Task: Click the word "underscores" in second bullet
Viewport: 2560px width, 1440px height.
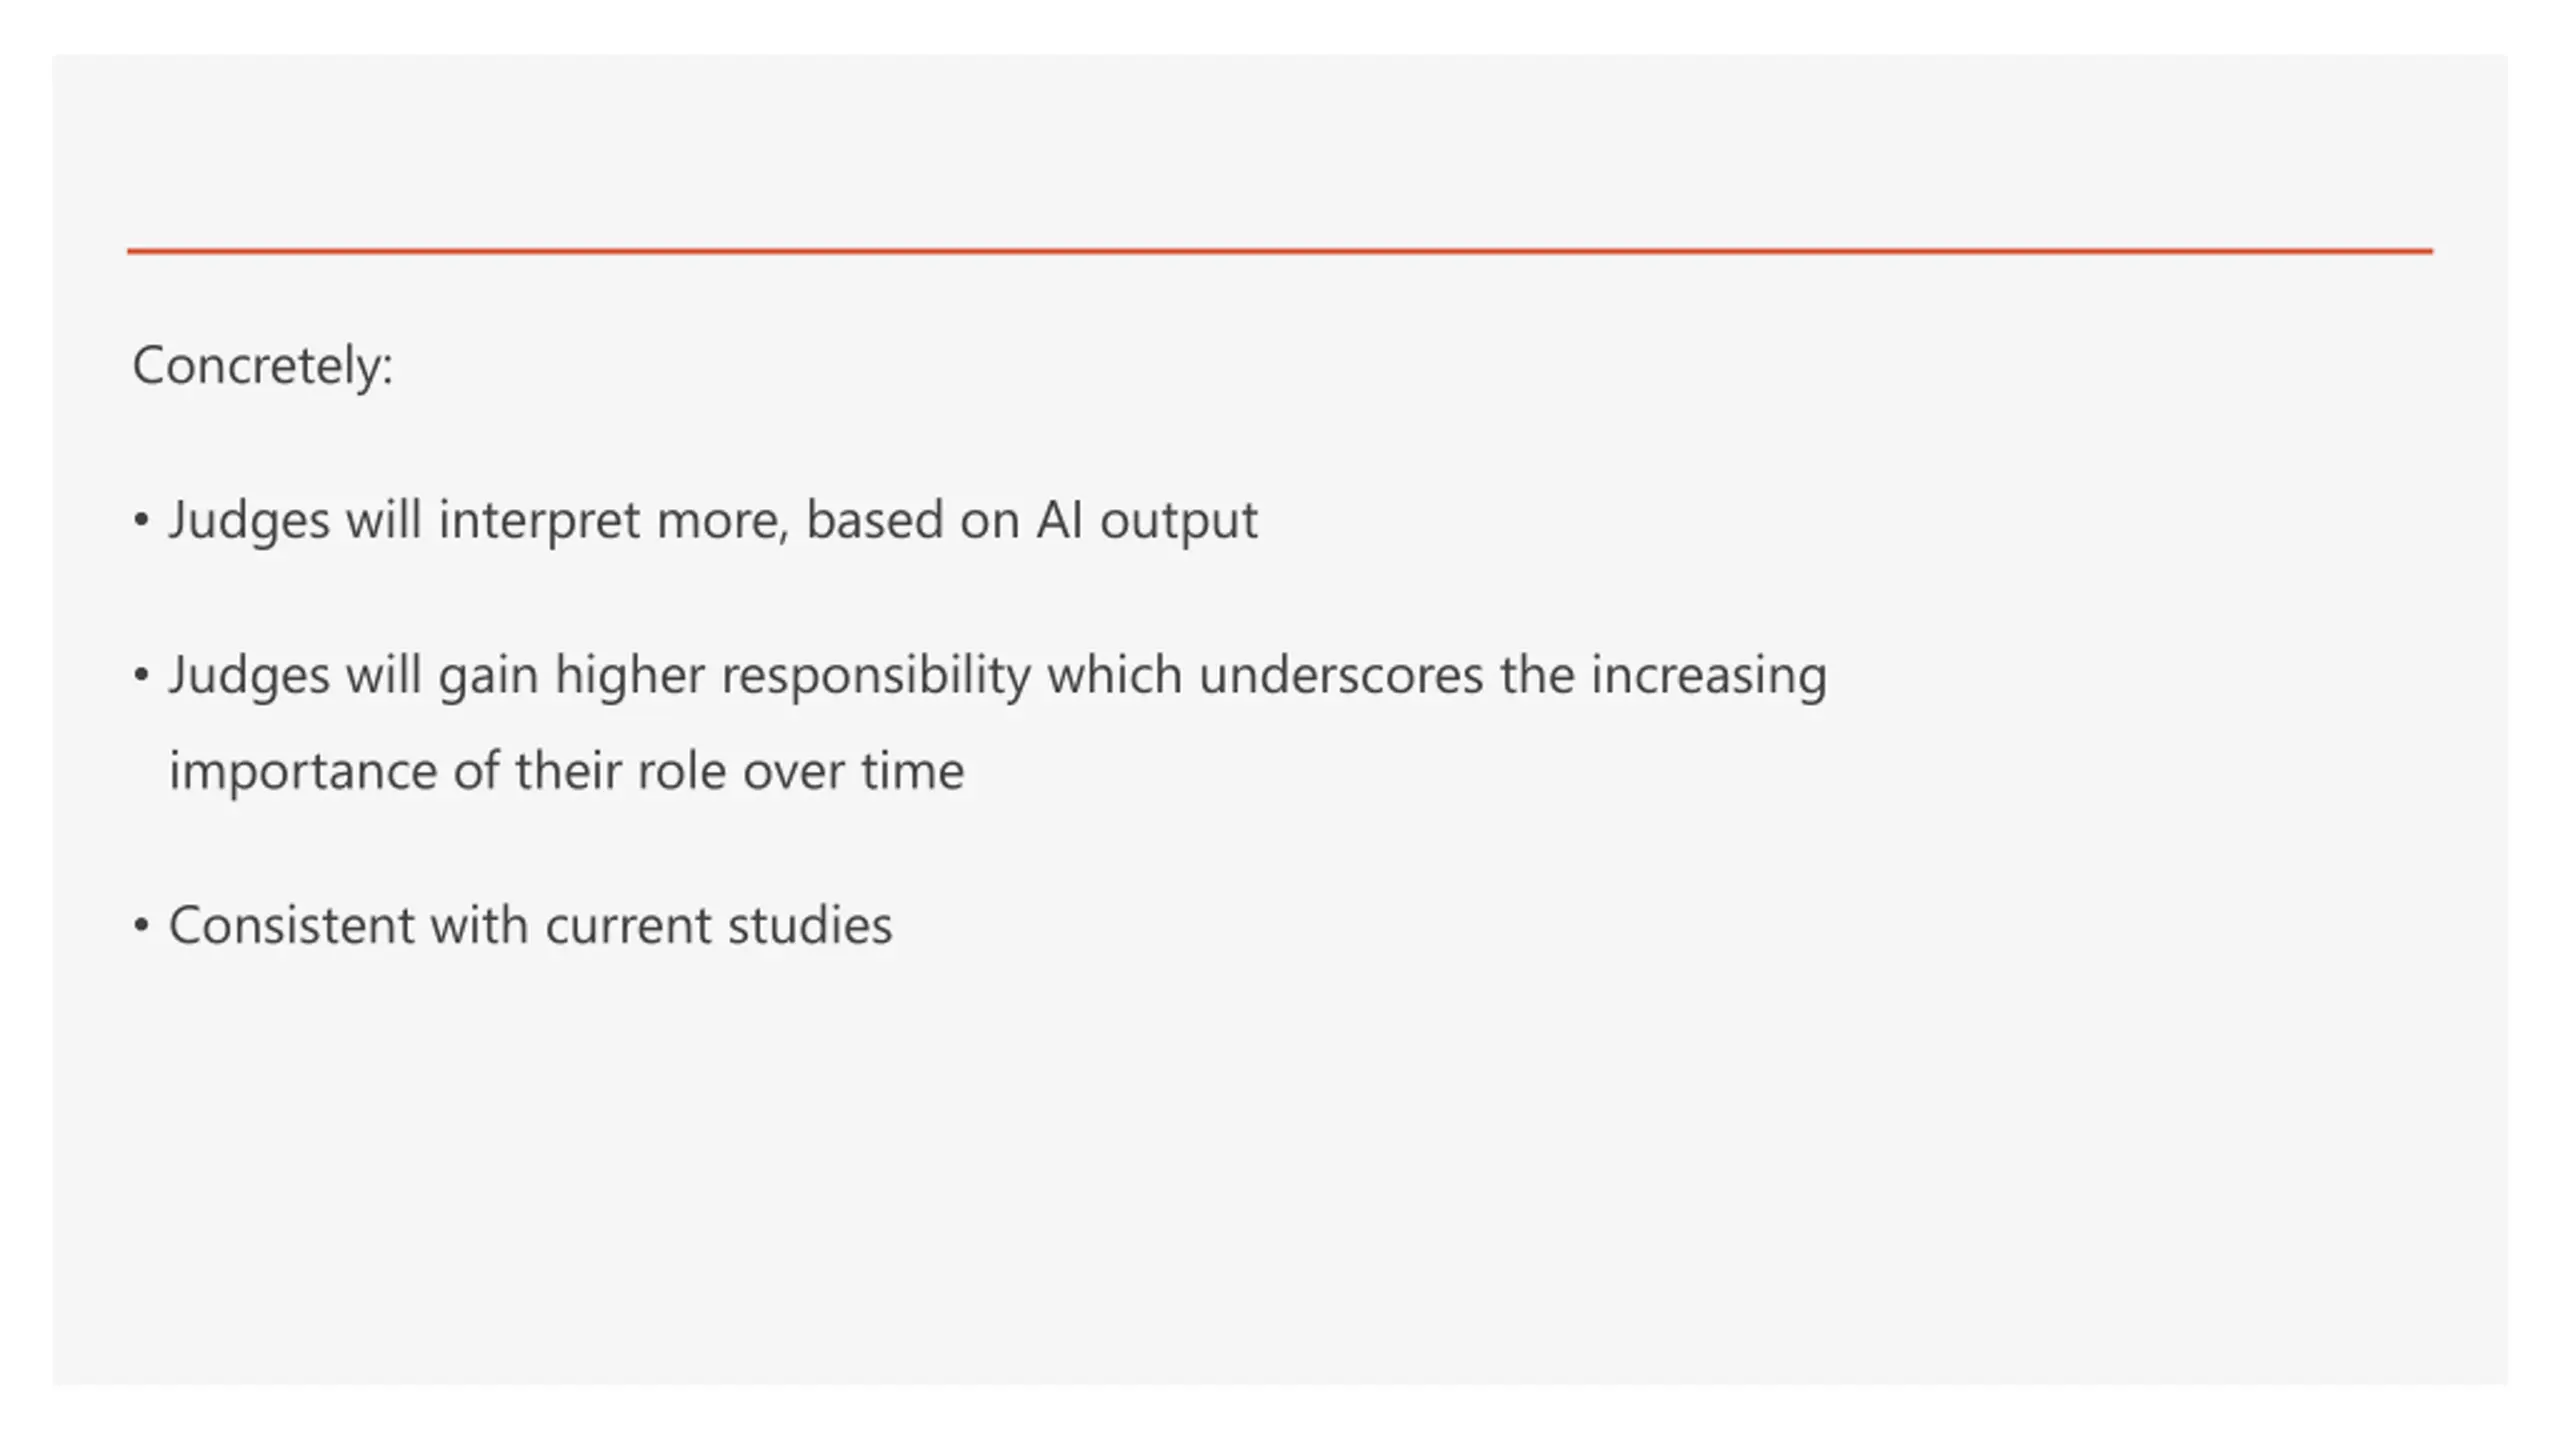Action: (1341, 676)
